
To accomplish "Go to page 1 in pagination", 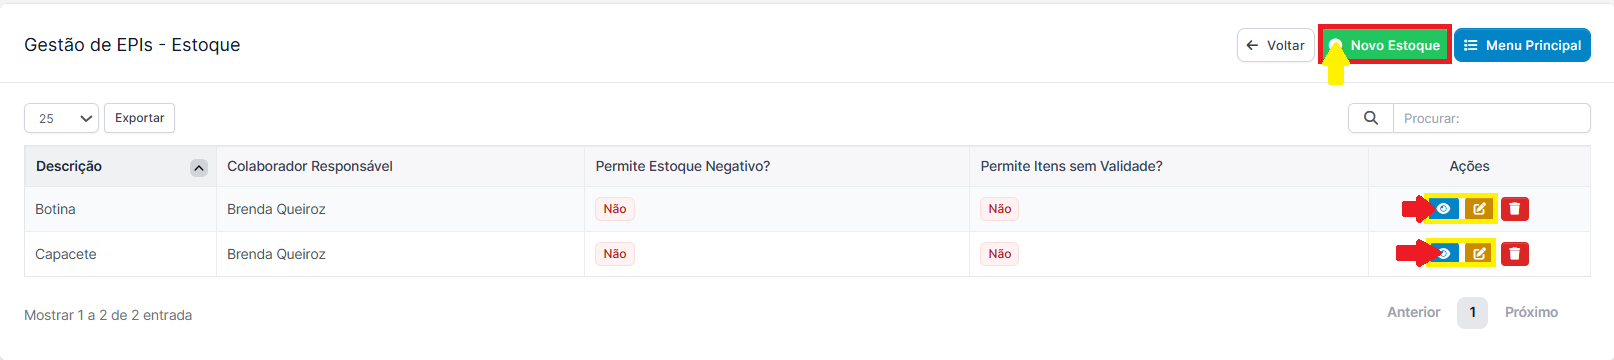I will click(1472, 312).
